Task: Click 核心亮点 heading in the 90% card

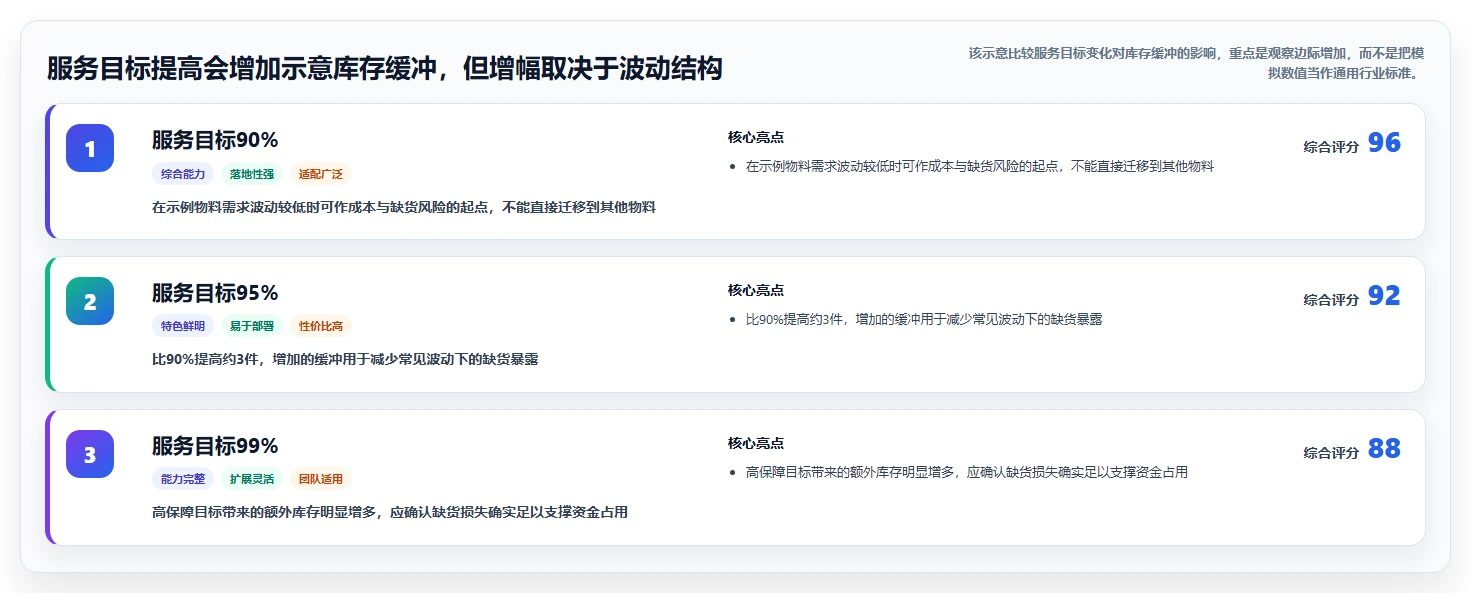Action: [x=756, y=137]
